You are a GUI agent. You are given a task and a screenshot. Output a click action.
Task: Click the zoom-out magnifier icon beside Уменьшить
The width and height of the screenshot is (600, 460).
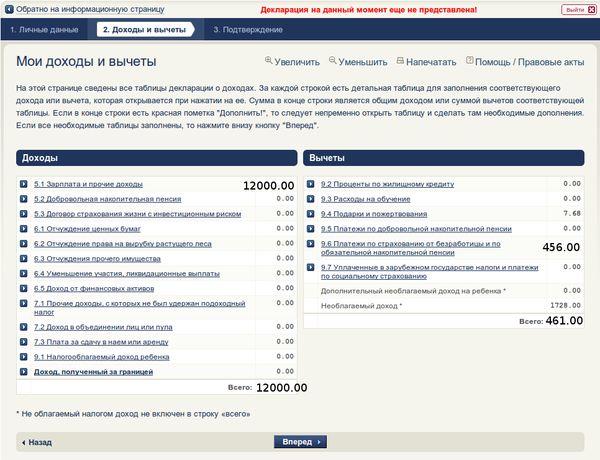(333, 60)
